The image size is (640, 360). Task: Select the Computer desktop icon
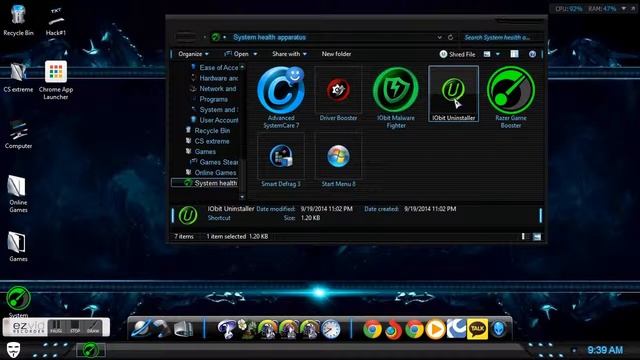[x=18, y=134]
